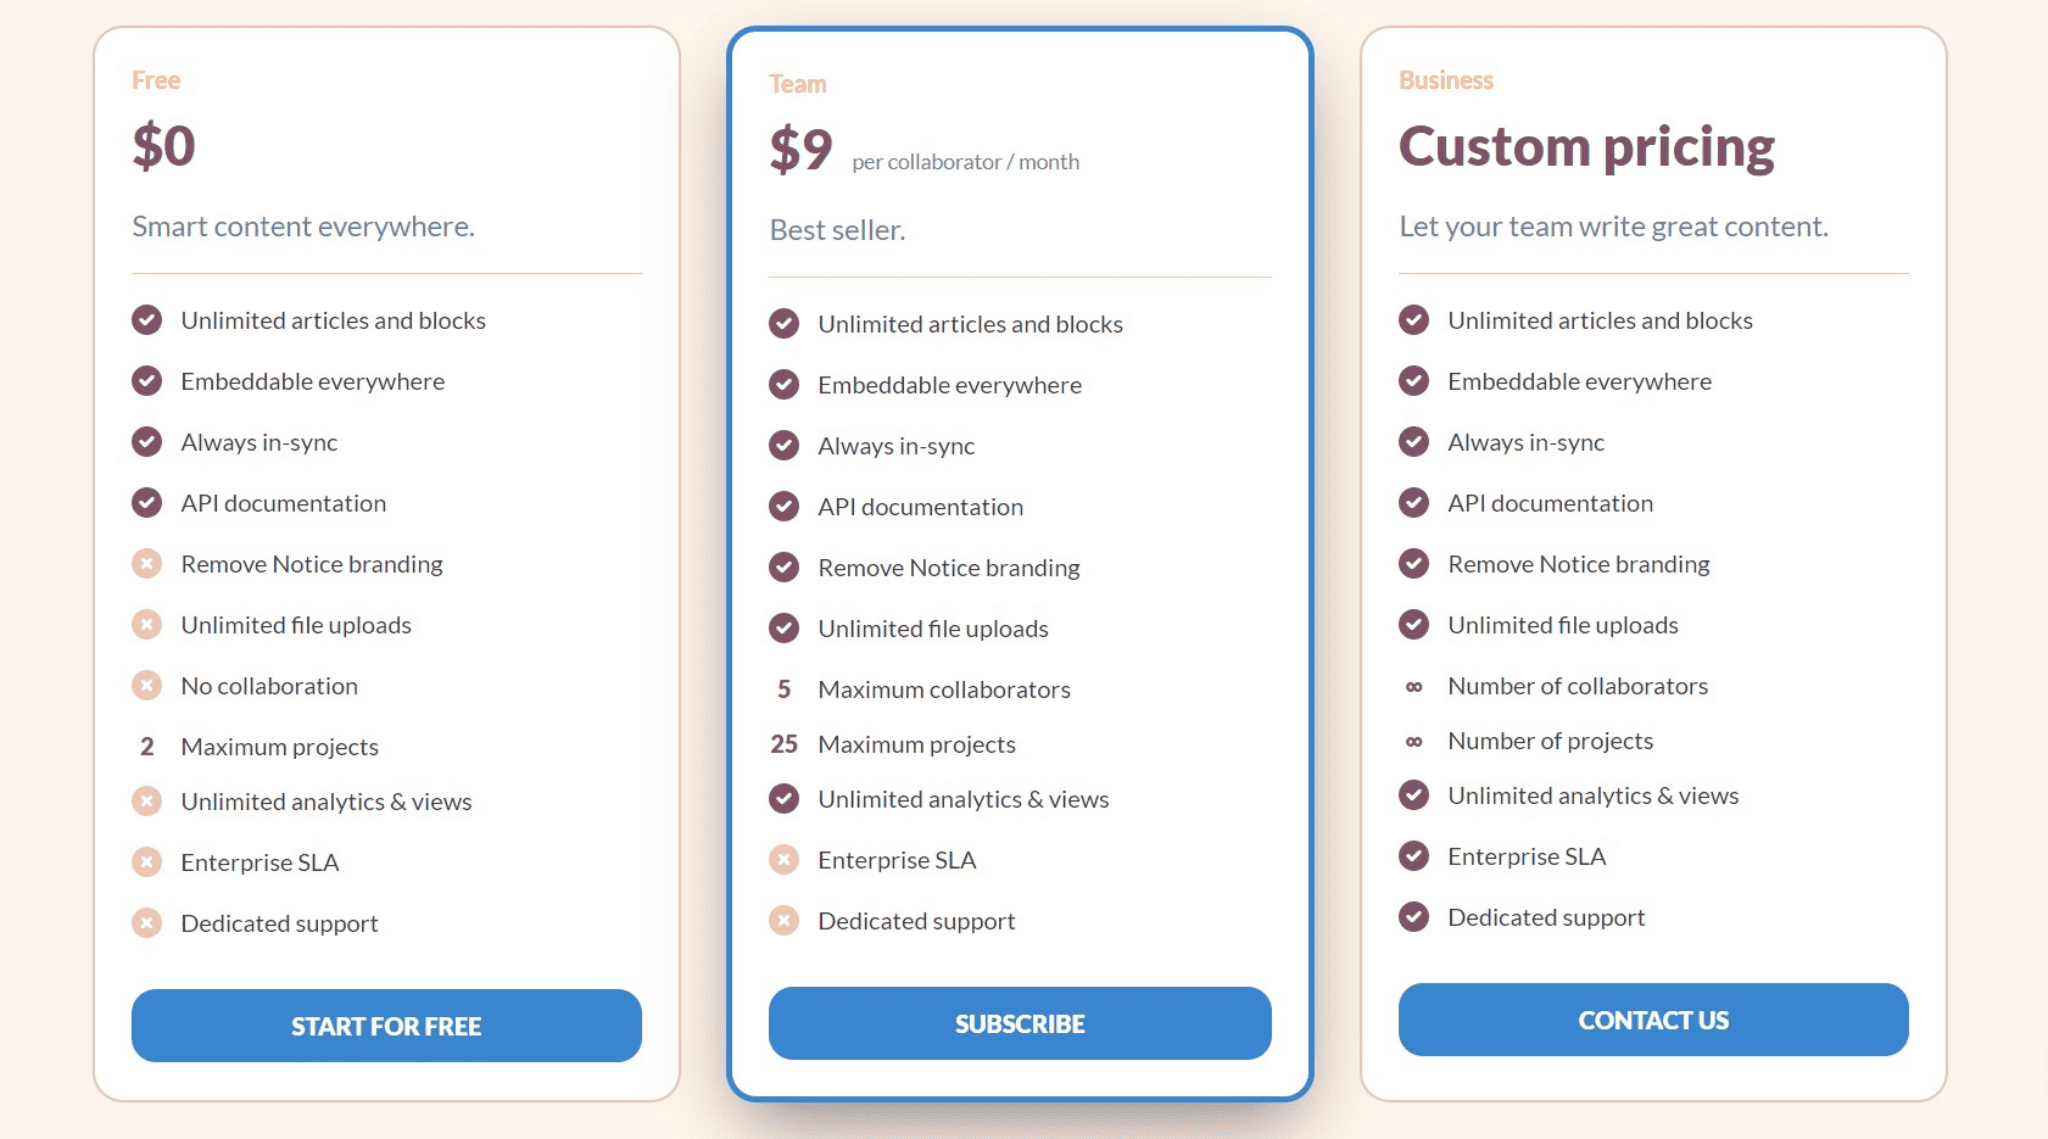The width and height of the screenshot is (2048, 1139).
Task: Select the Team plan title label
Action: tap(798, 84)
